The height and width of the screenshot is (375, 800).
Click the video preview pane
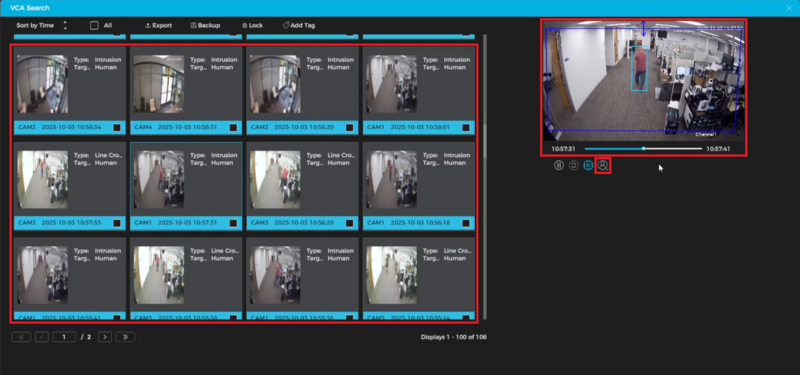pos(644,81)
